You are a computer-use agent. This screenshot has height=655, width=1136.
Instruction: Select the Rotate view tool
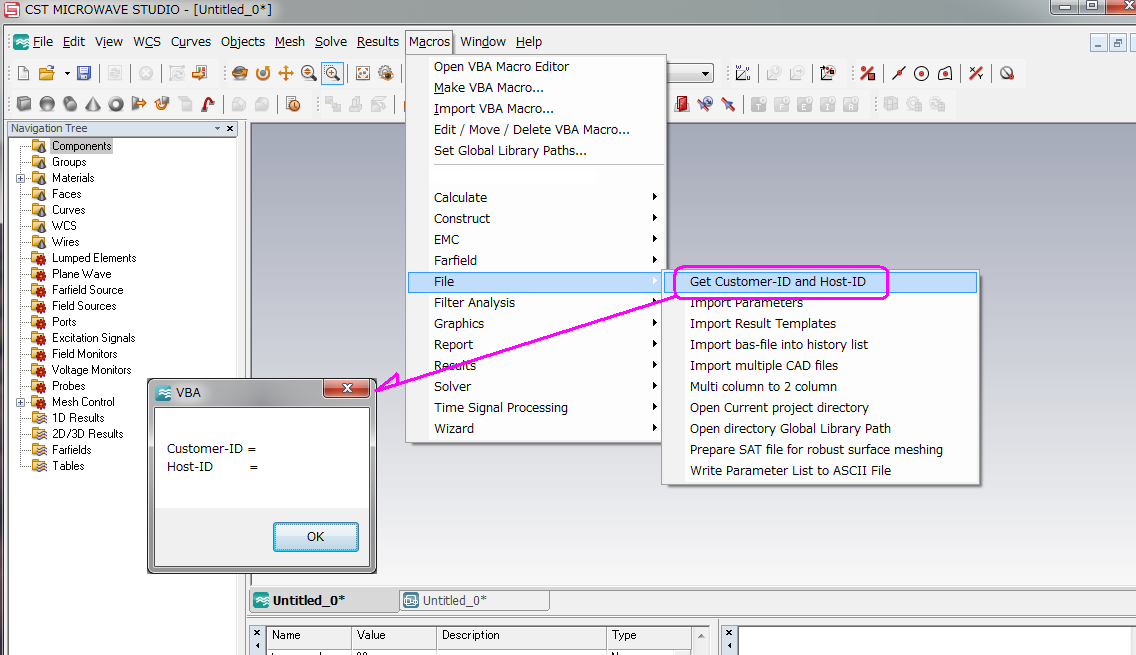[240, 73]
